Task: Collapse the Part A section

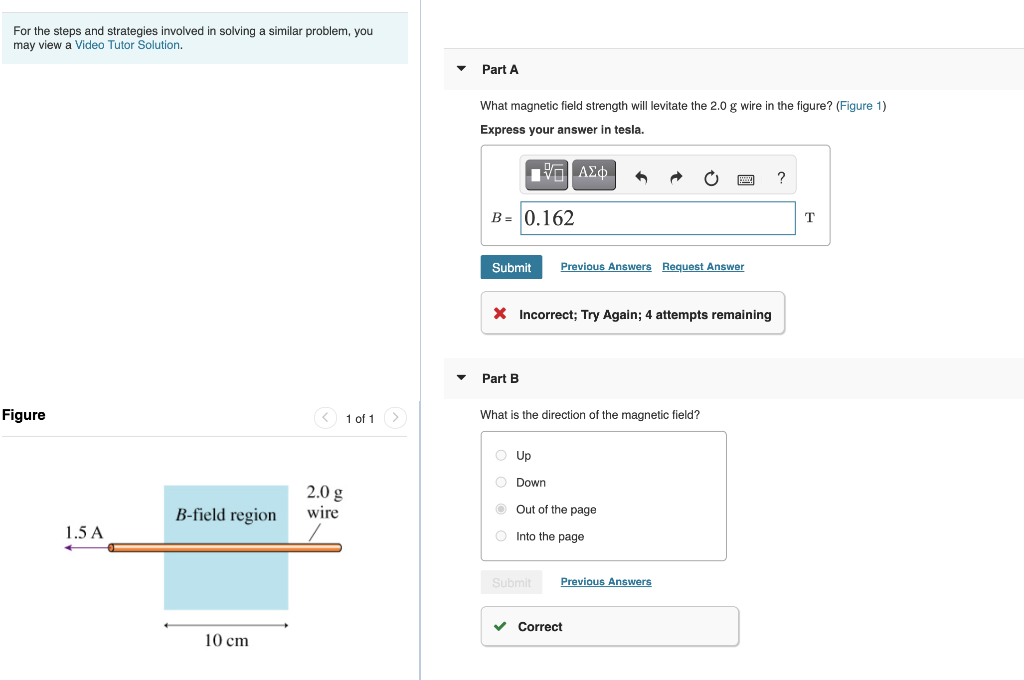Action: (x=461, y=69)
